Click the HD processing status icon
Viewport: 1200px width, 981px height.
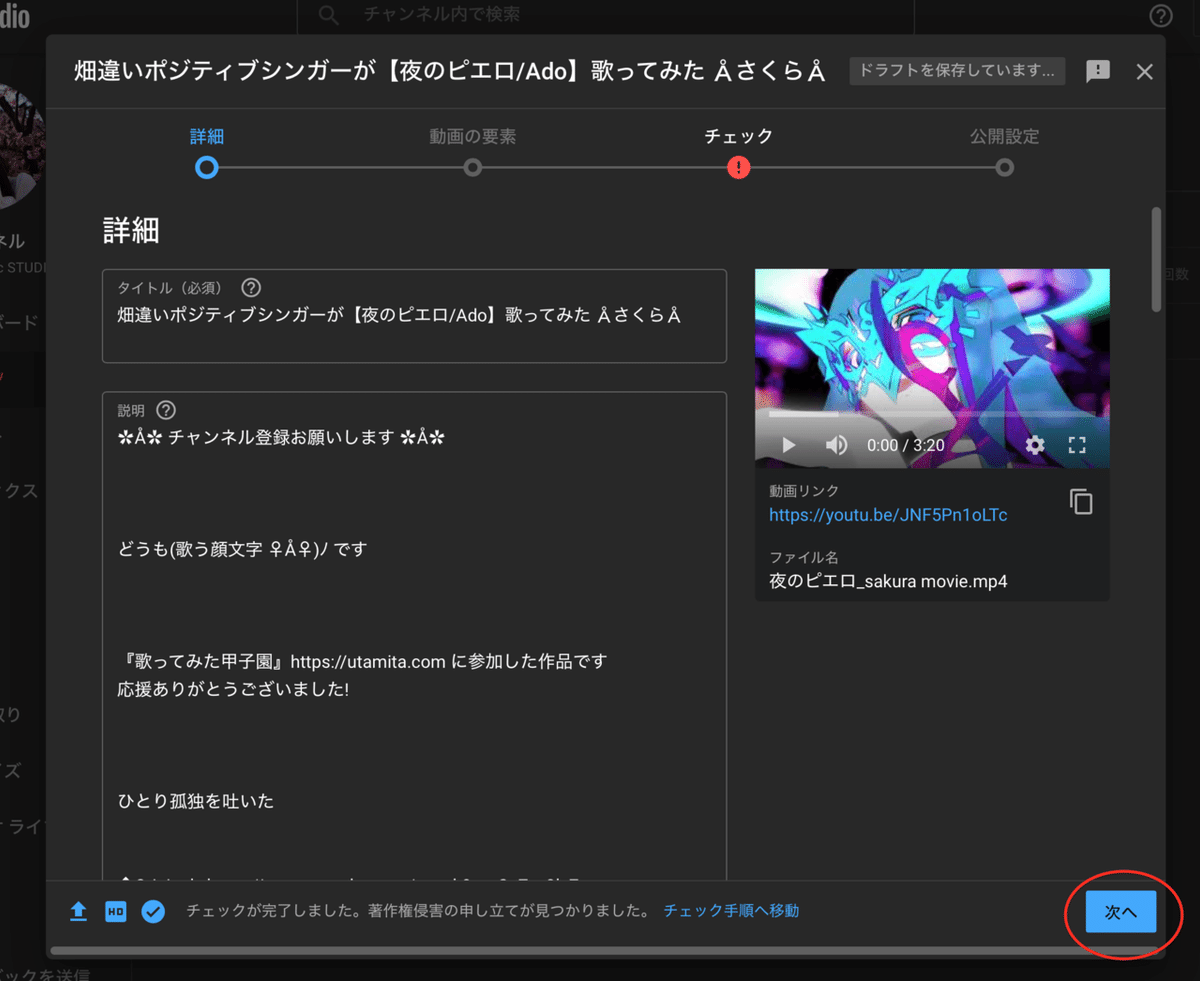pos(115,911)
